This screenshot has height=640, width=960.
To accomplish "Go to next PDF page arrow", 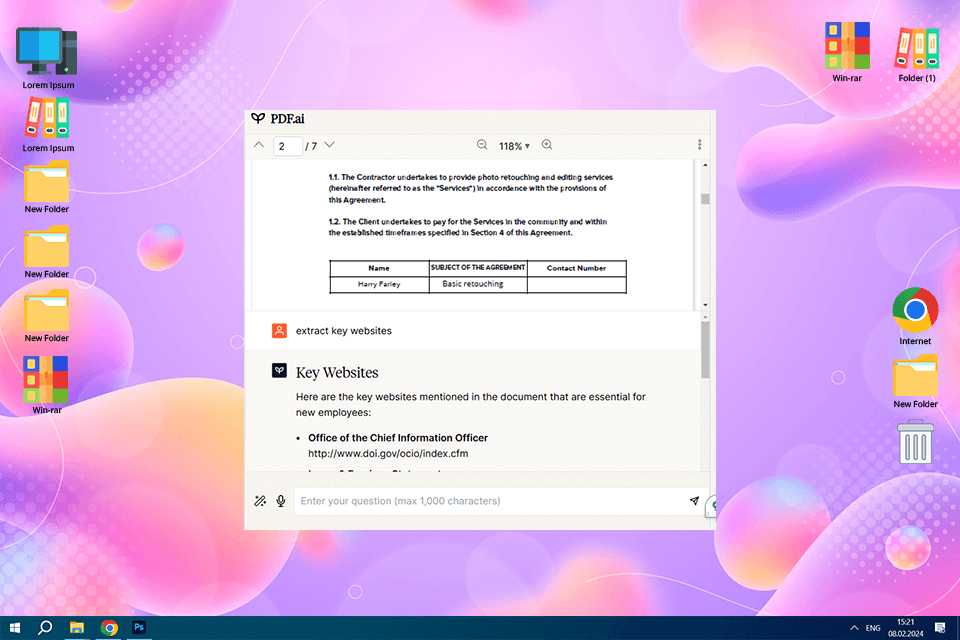I will [x=329, y=145].
